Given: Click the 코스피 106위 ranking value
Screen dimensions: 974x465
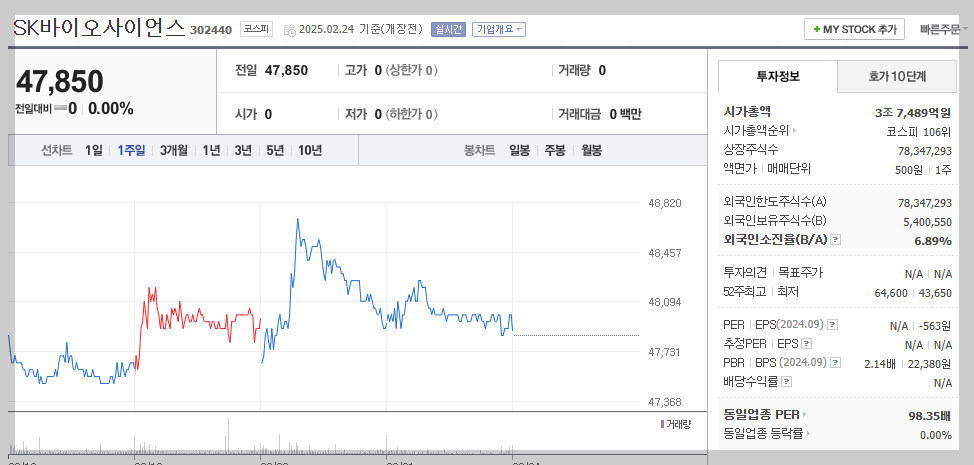Looking at the screenshot, I should (x=919, y=132).
